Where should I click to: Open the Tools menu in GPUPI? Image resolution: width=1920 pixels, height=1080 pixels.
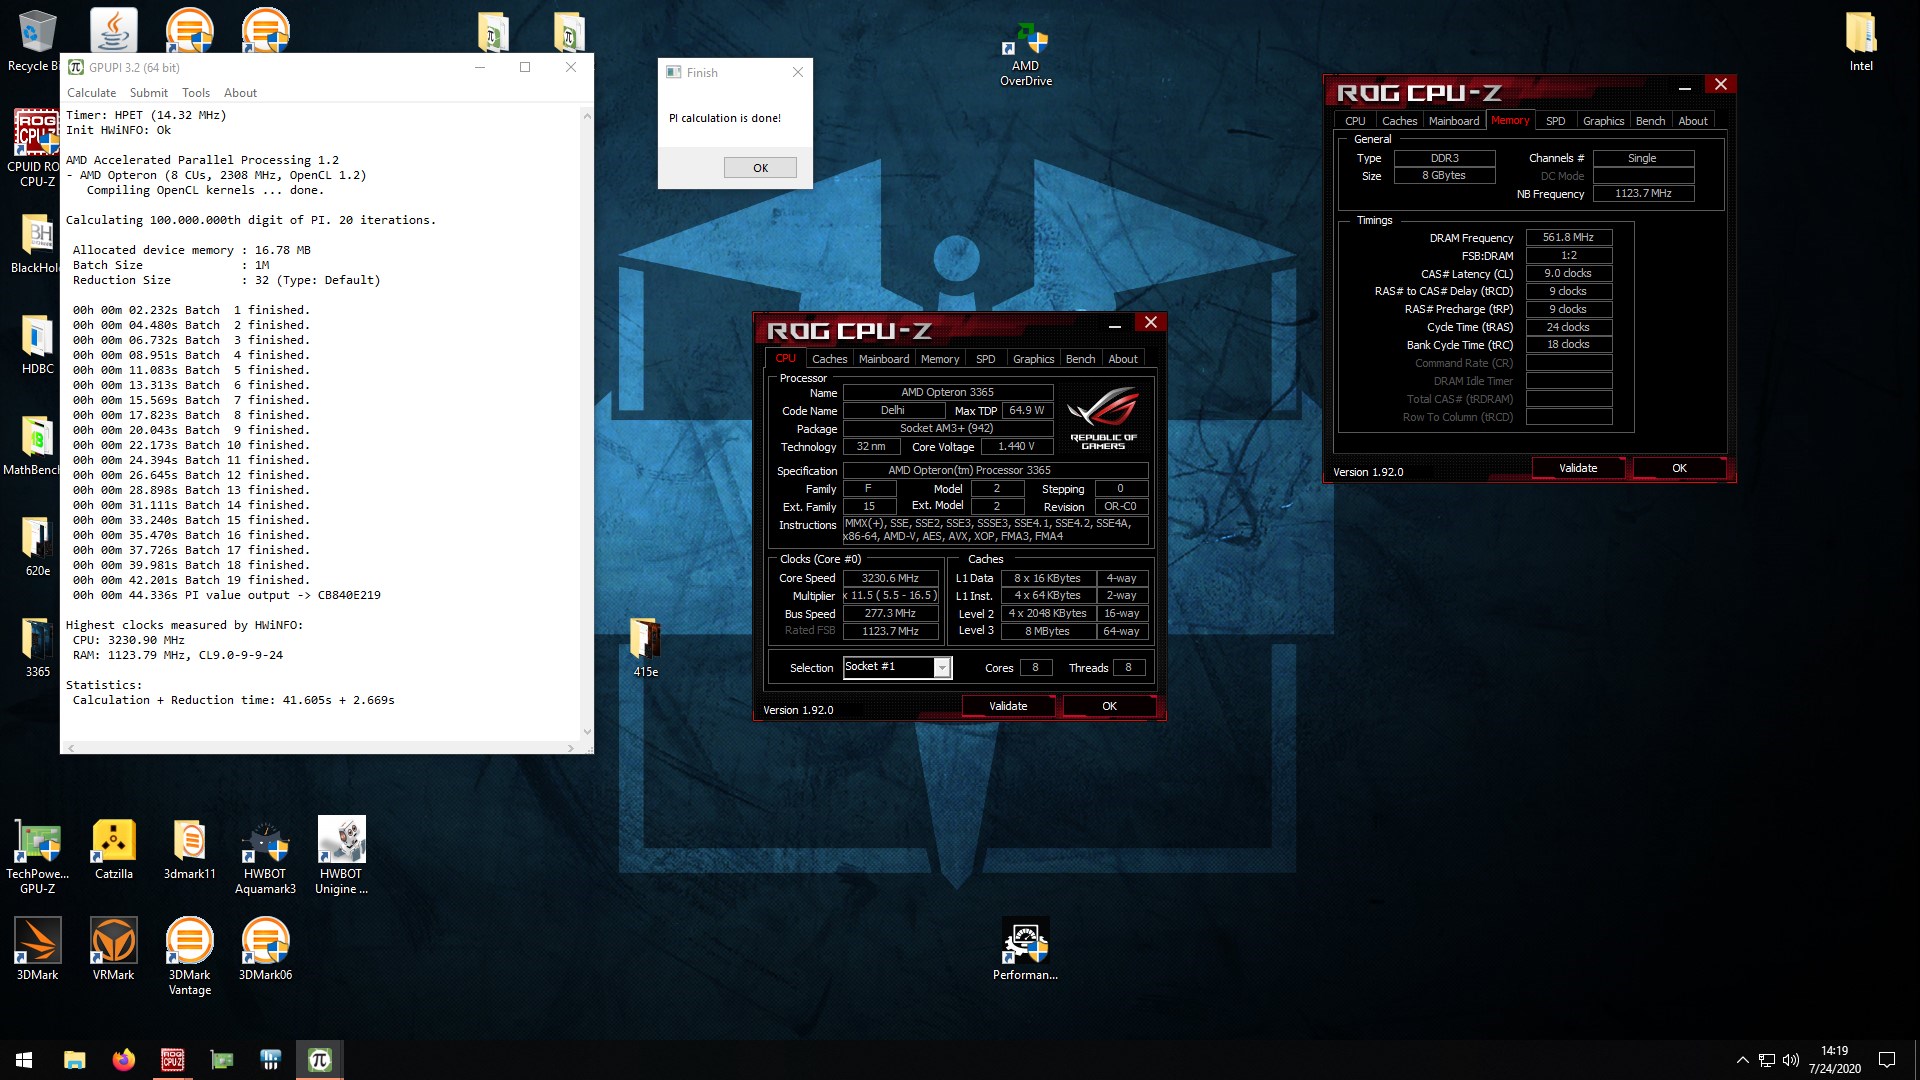coord(196,93)
